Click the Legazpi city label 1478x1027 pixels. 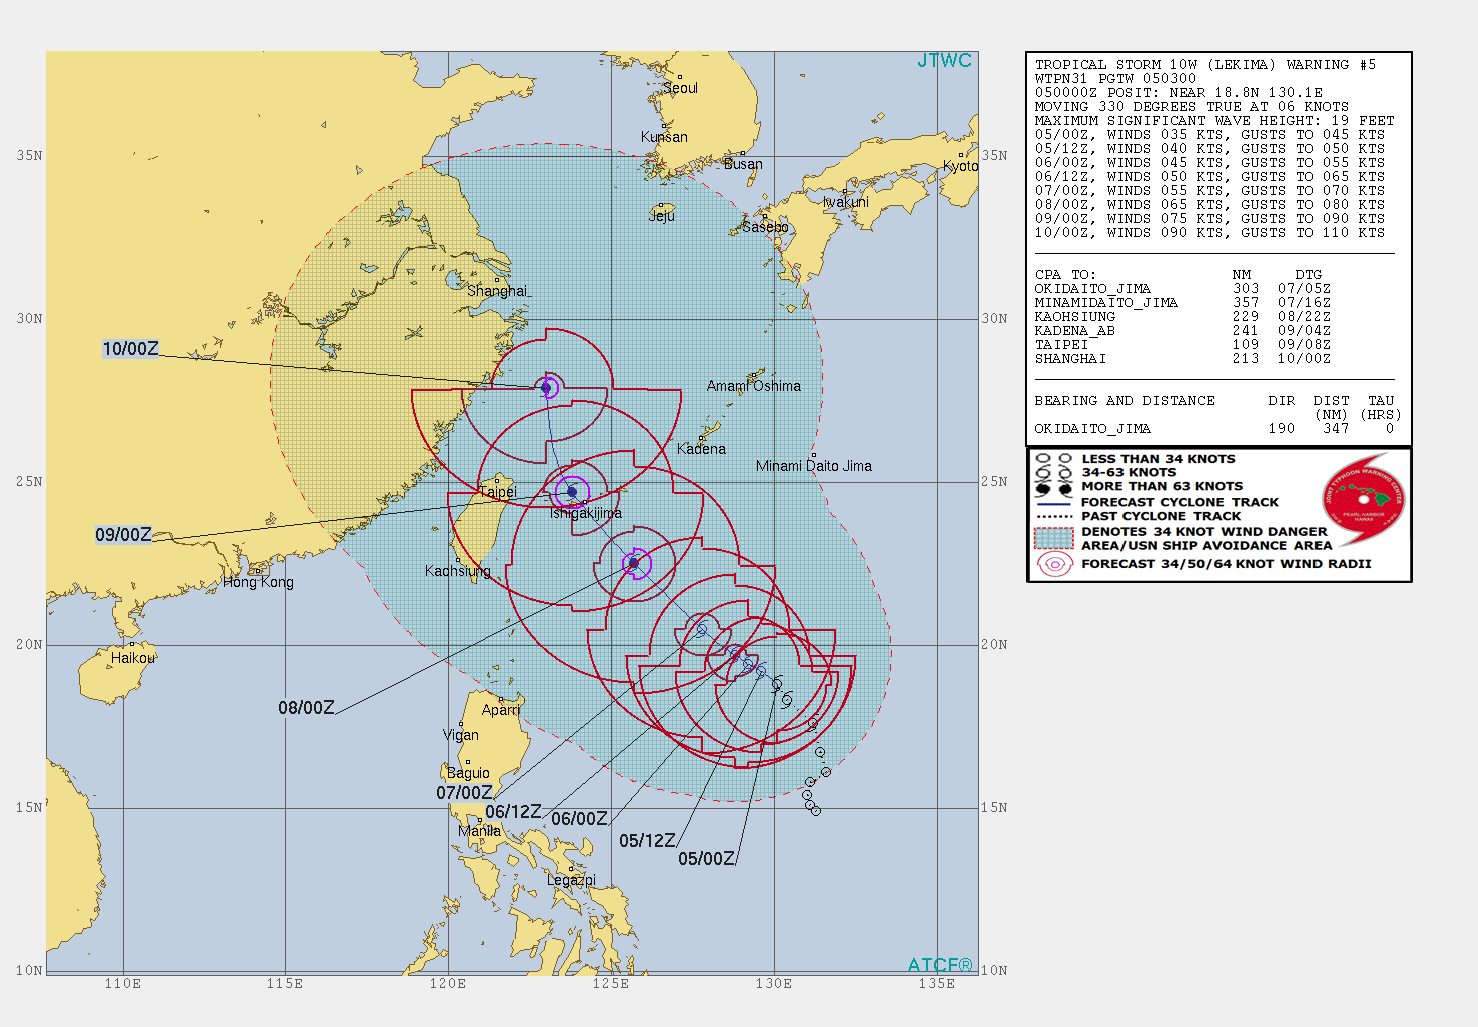[571, 880]
